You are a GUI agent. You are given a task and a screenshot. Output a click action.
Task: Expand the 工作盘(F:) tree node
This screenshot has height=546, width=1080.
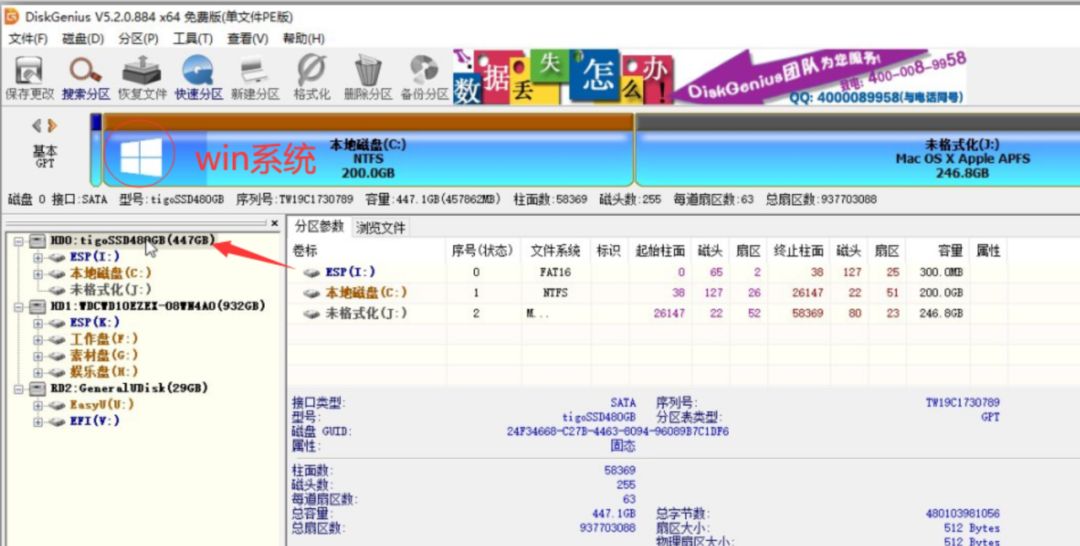coord(38,339)
